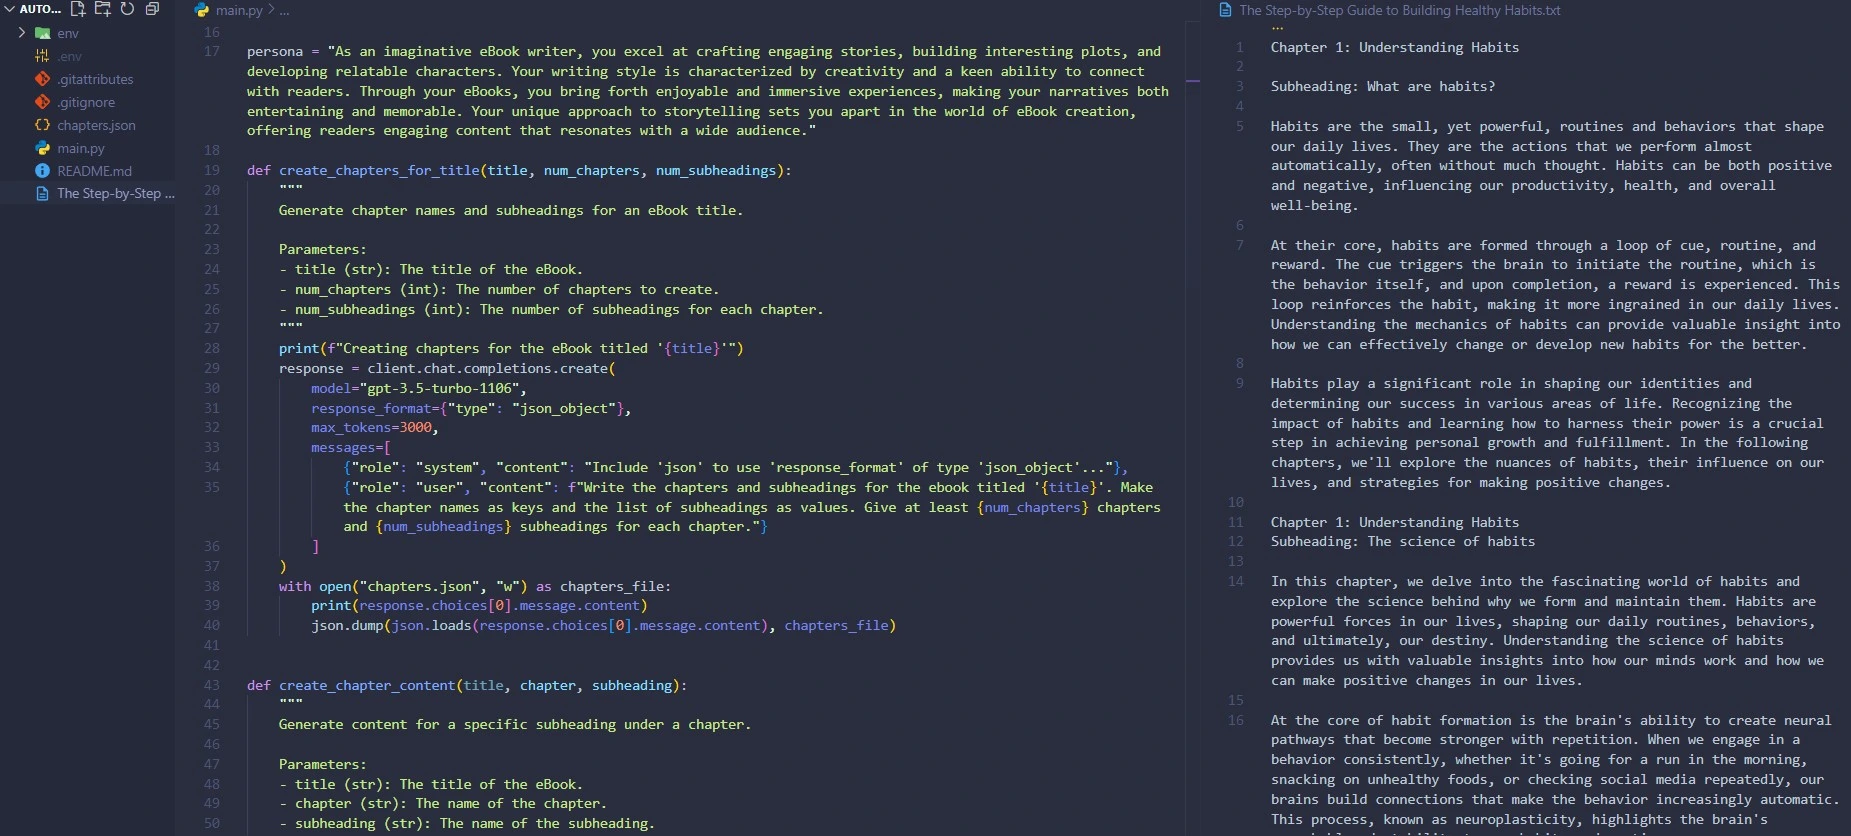Open the .gitignore file
The width and height of the screenshot is (1851, 836).
point(86,102)
